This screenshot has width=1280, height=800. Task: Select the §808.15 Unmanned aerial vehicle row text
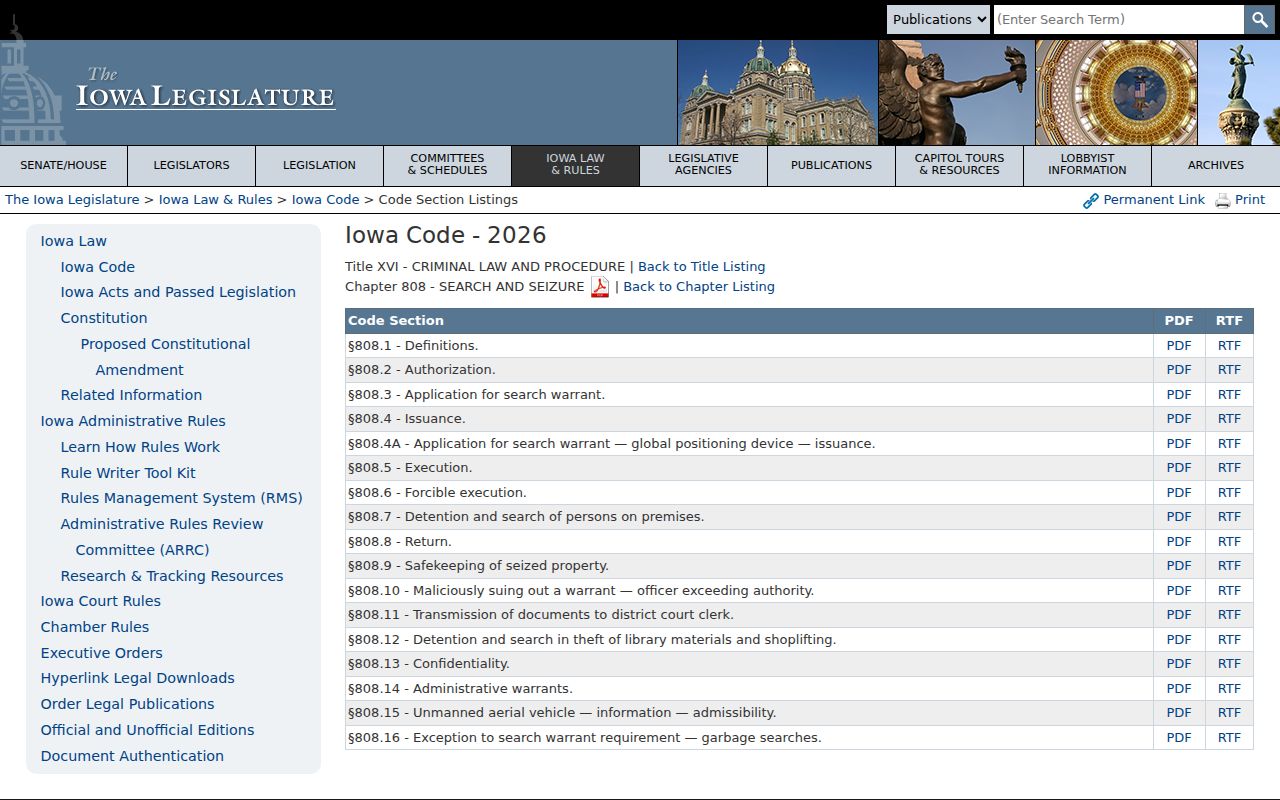click(x=562, y=713)
